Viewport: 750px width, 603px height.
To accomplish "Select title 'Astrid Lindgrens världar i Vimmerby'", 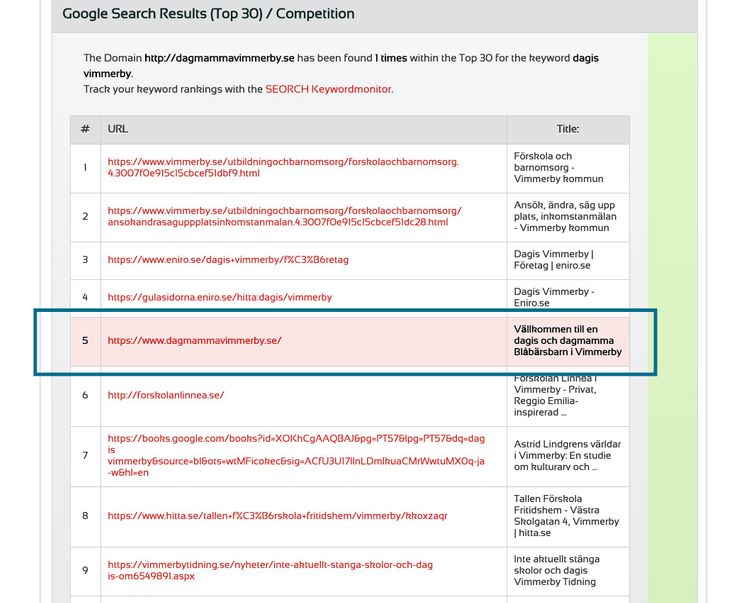I will [567, 455].
